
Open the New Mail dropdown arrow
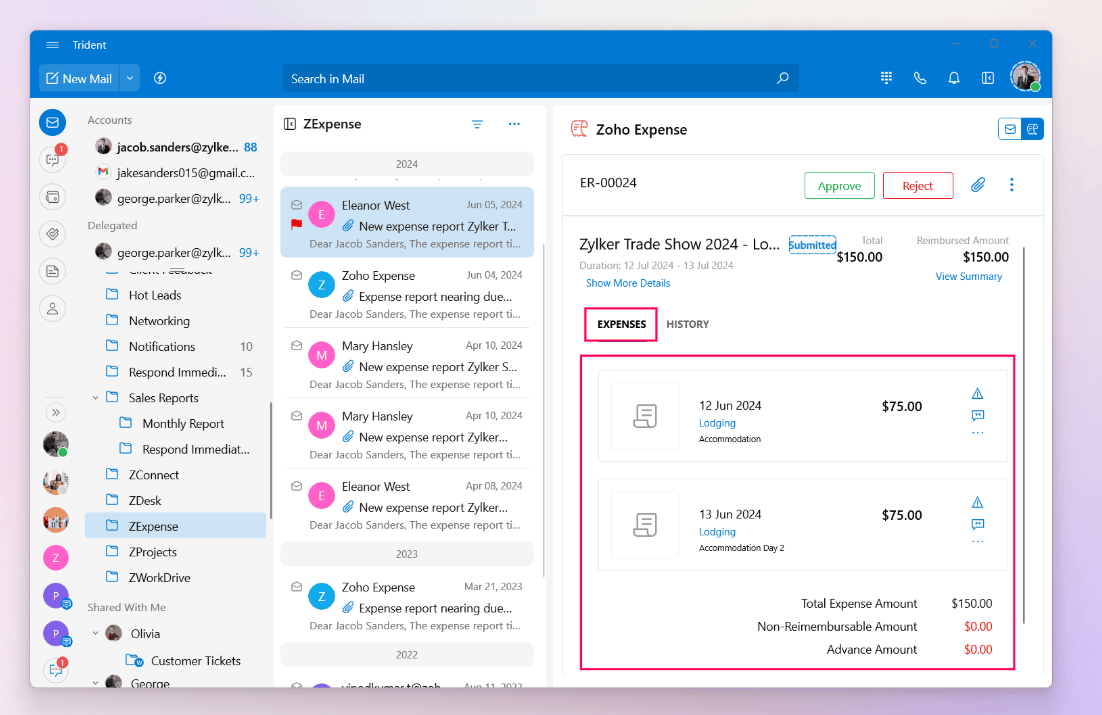[x=130, y=79]
